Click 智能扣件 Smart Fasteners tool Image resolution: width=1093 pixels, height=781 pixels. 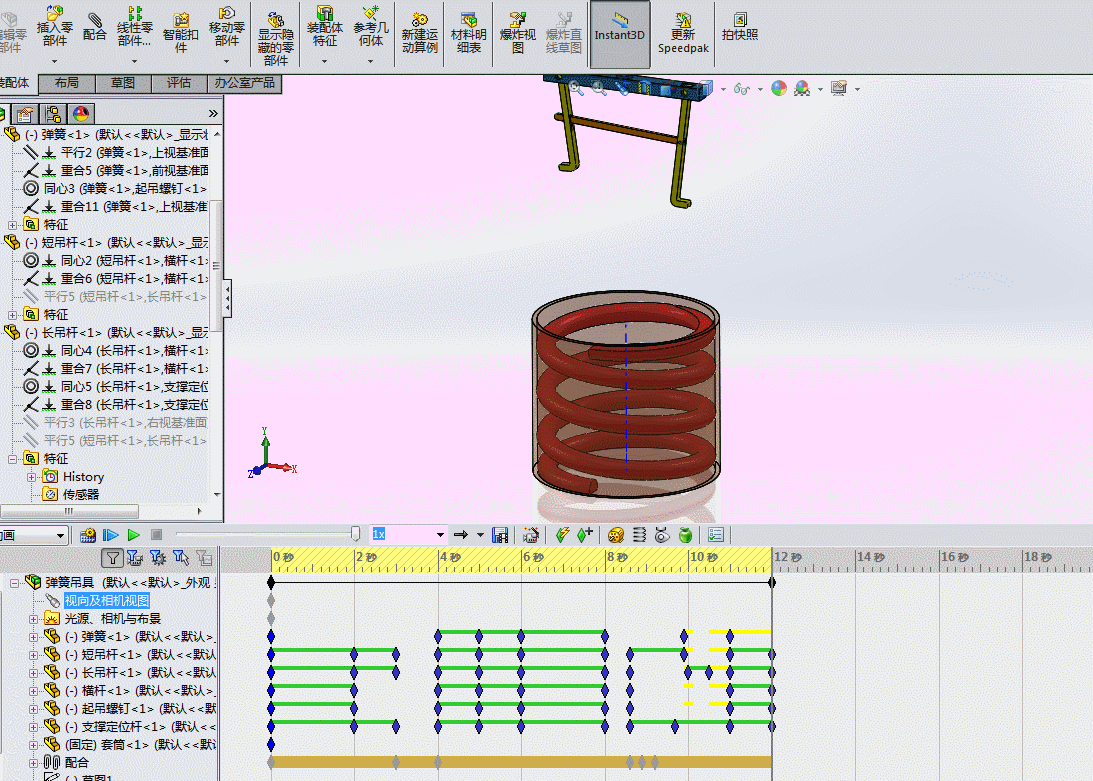coord(181,33)
